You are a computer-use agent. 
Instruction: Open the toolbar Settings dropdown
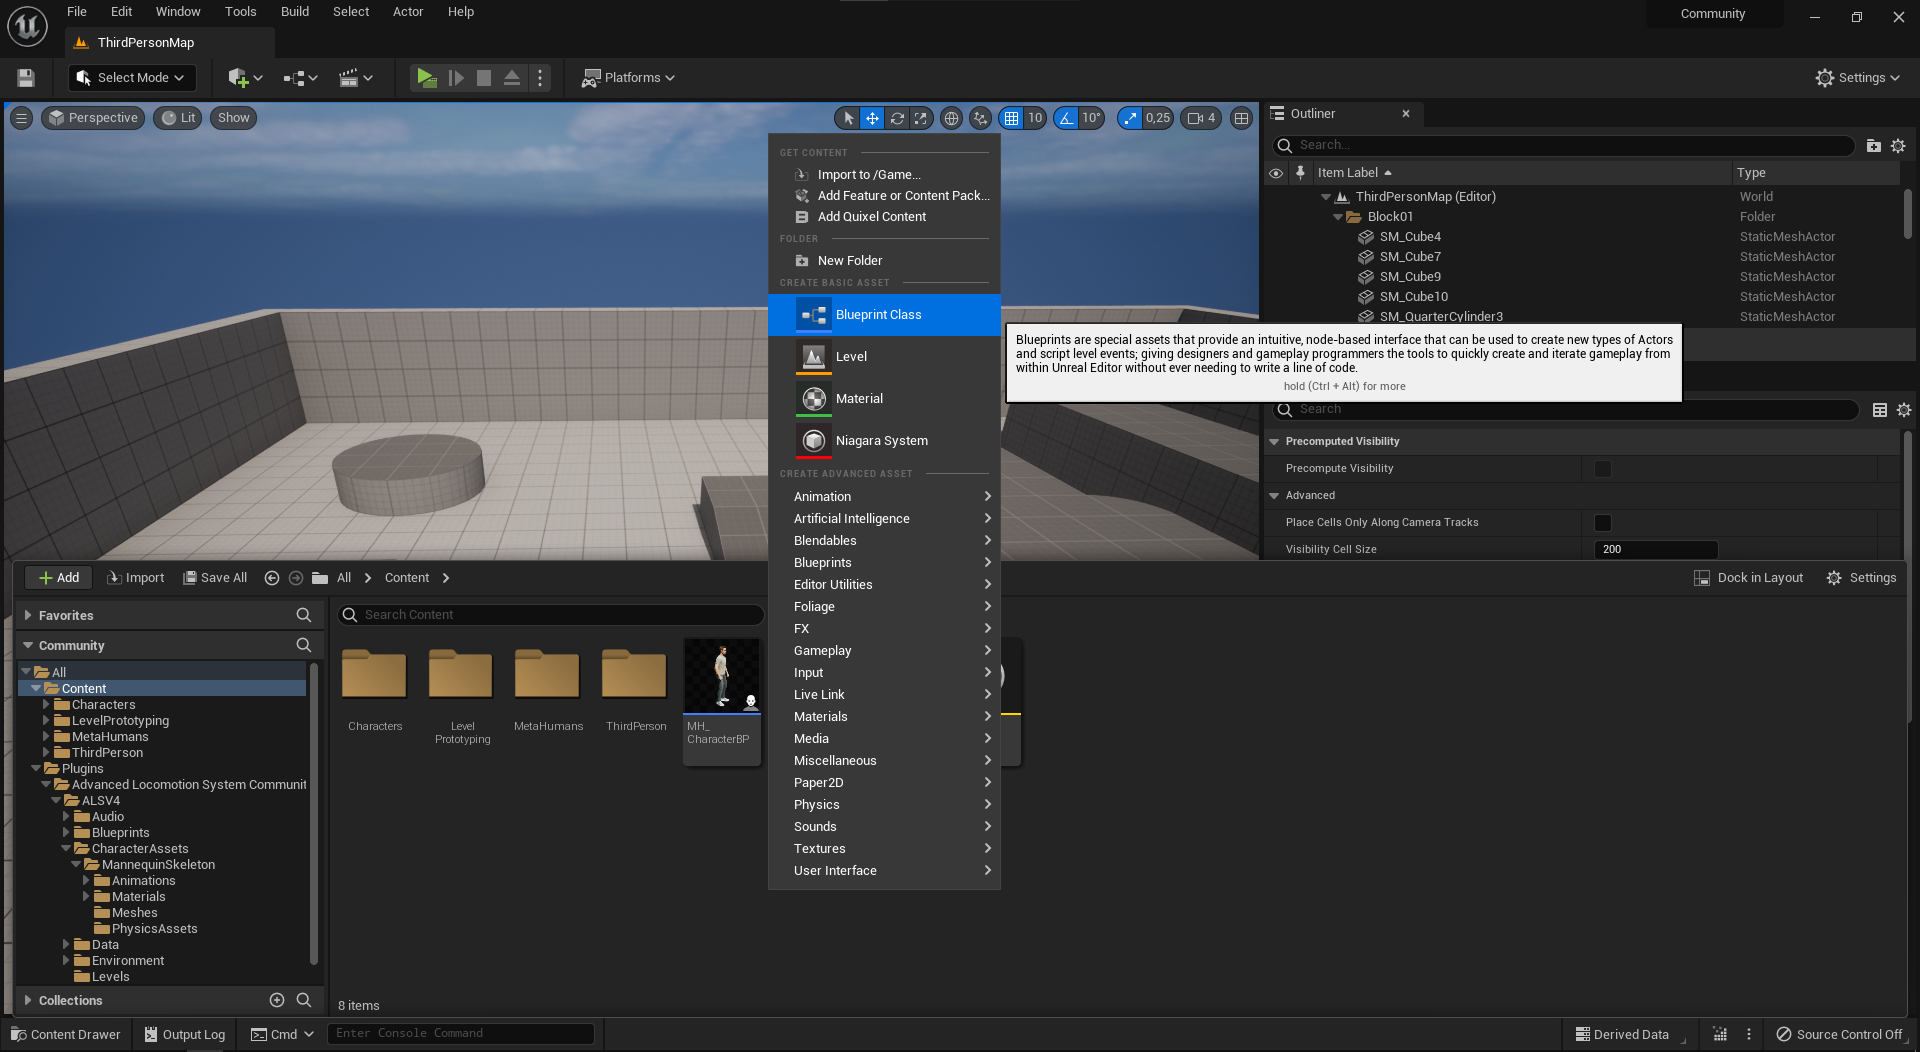point(1857,78)
